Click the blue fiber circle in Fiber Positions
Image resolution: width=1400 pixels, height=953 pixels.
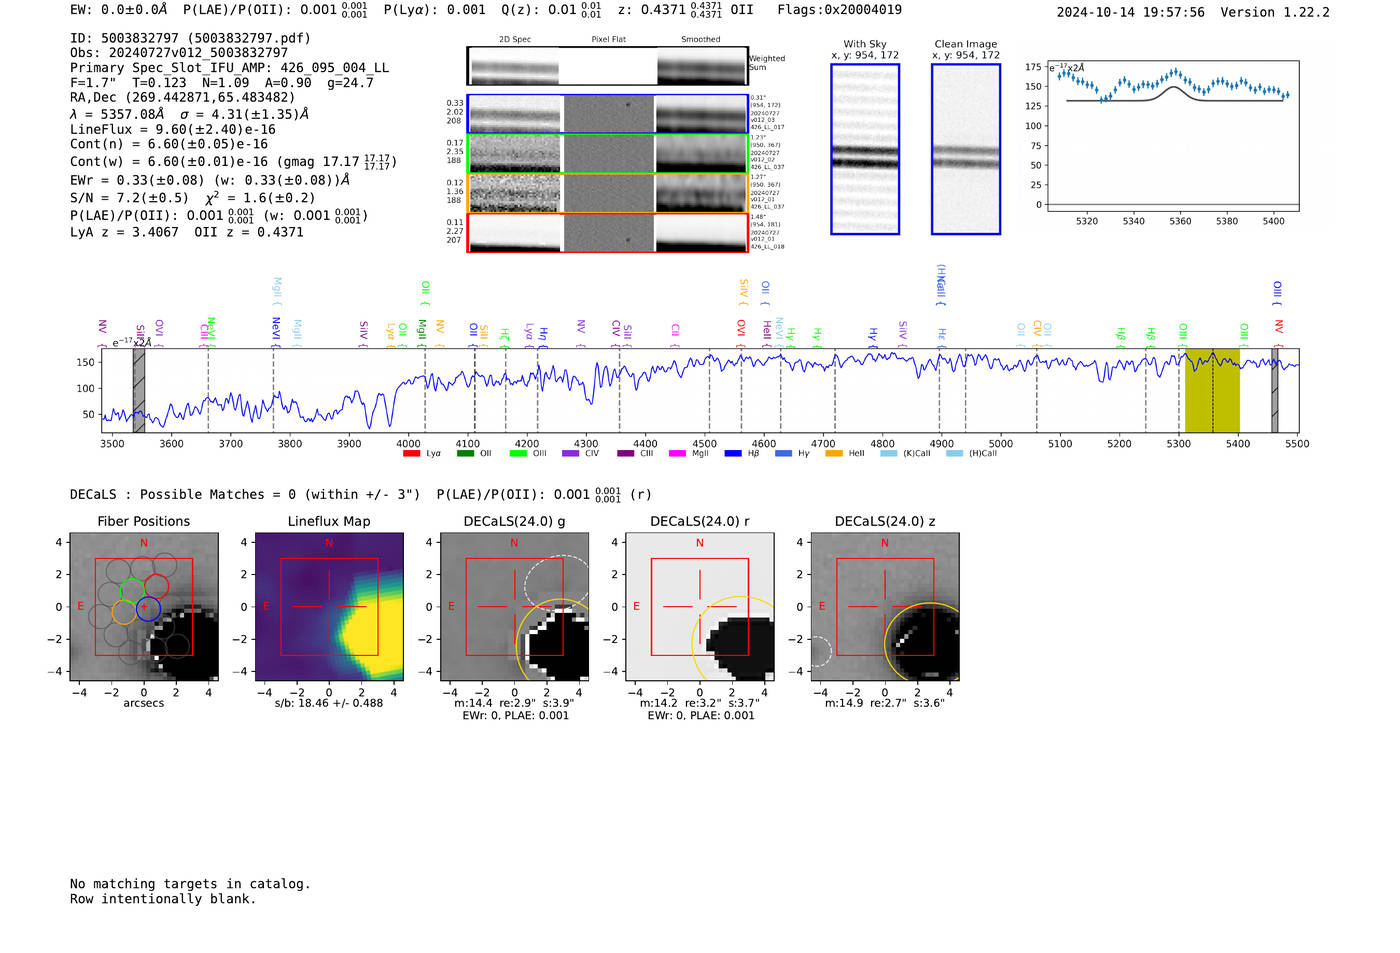(x=148, y=608)
